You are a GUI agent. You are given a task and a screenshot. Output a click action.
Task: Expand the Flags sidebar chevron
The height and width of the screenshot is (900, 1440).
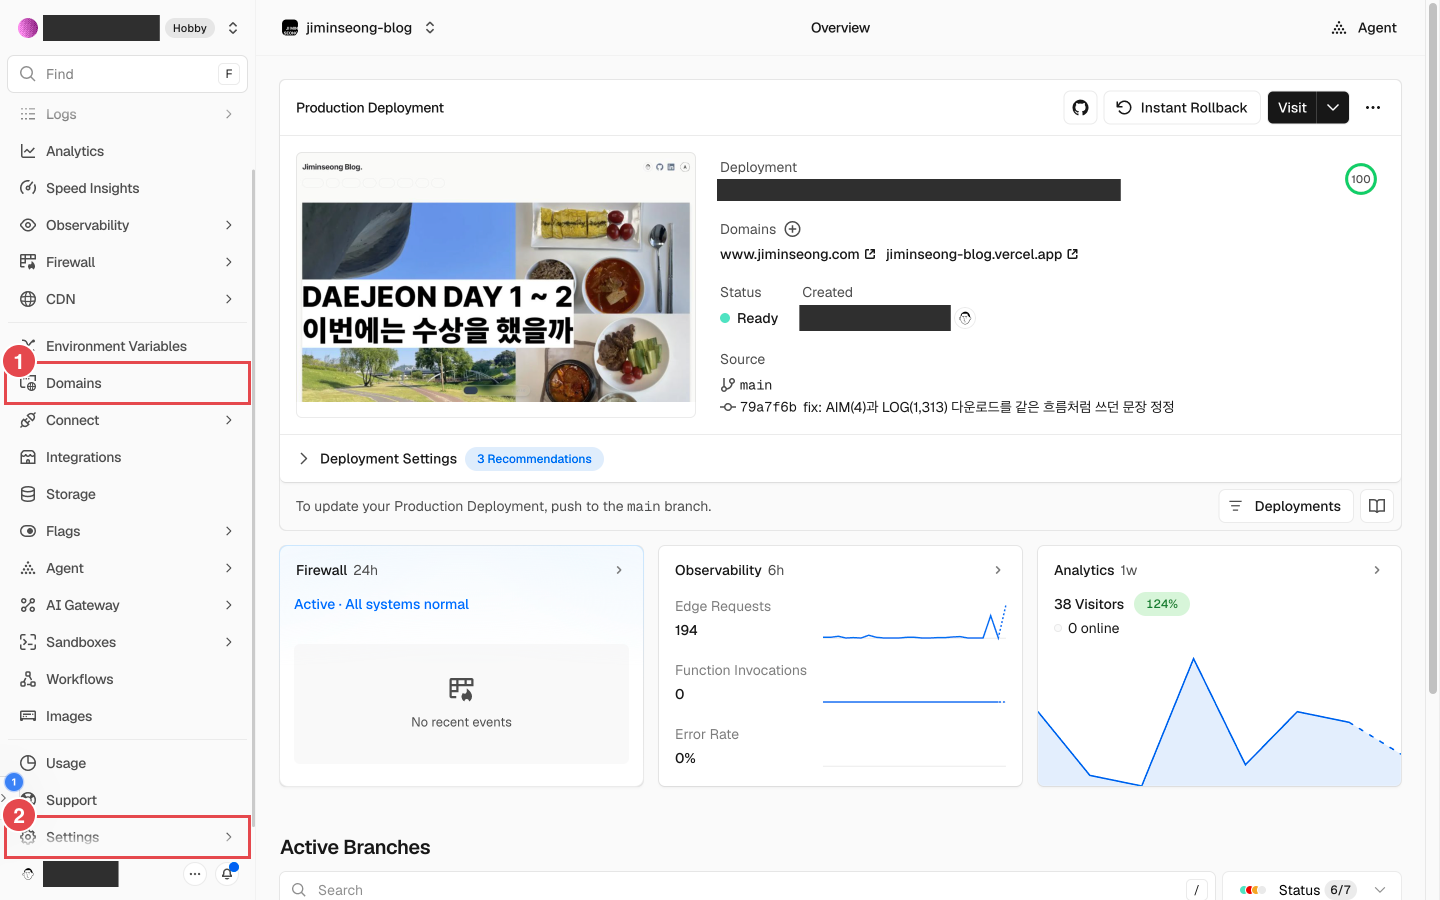click(229, 531)
